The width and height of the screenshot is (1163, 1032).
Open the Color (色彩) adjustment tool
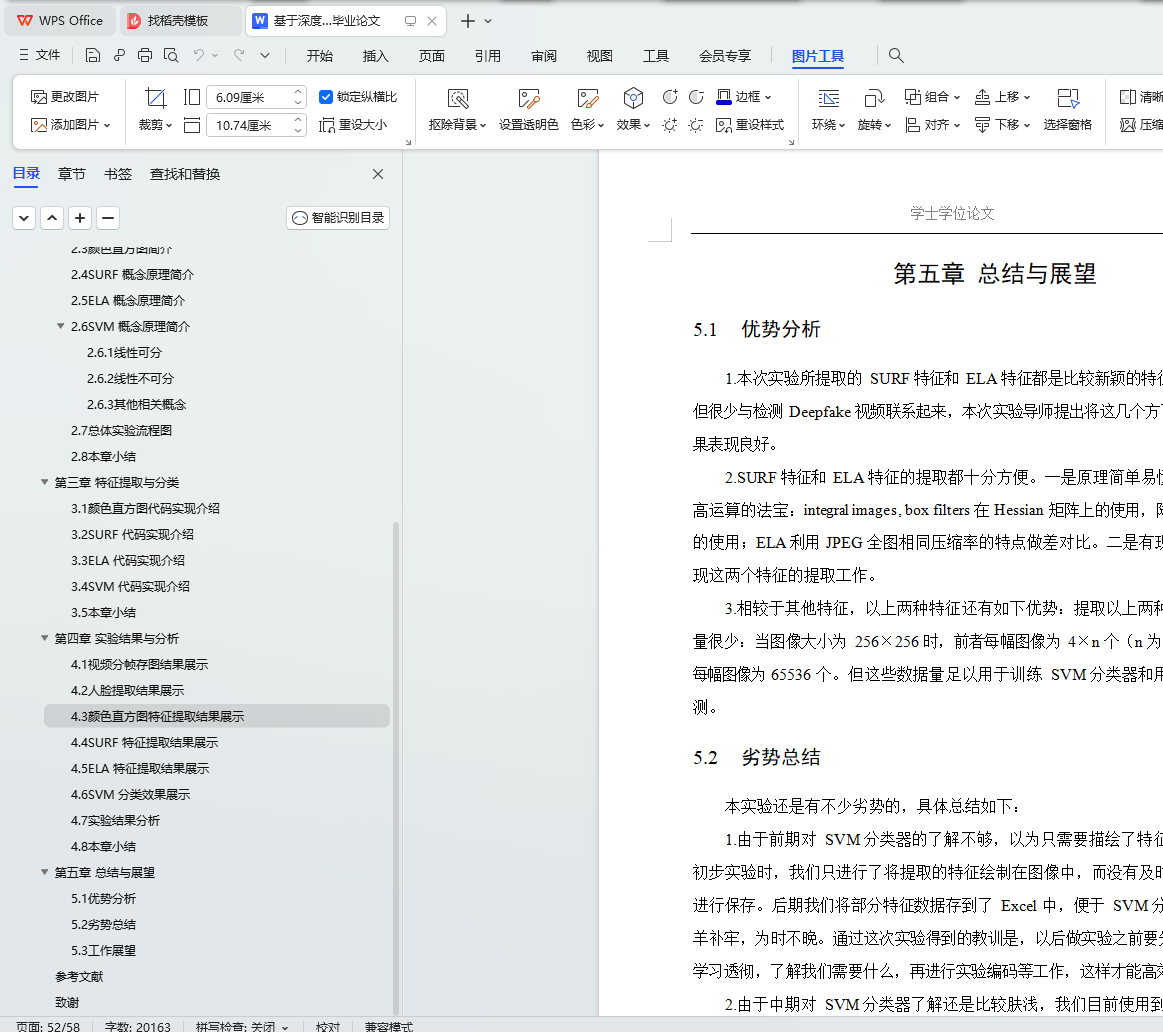(587, 110)
